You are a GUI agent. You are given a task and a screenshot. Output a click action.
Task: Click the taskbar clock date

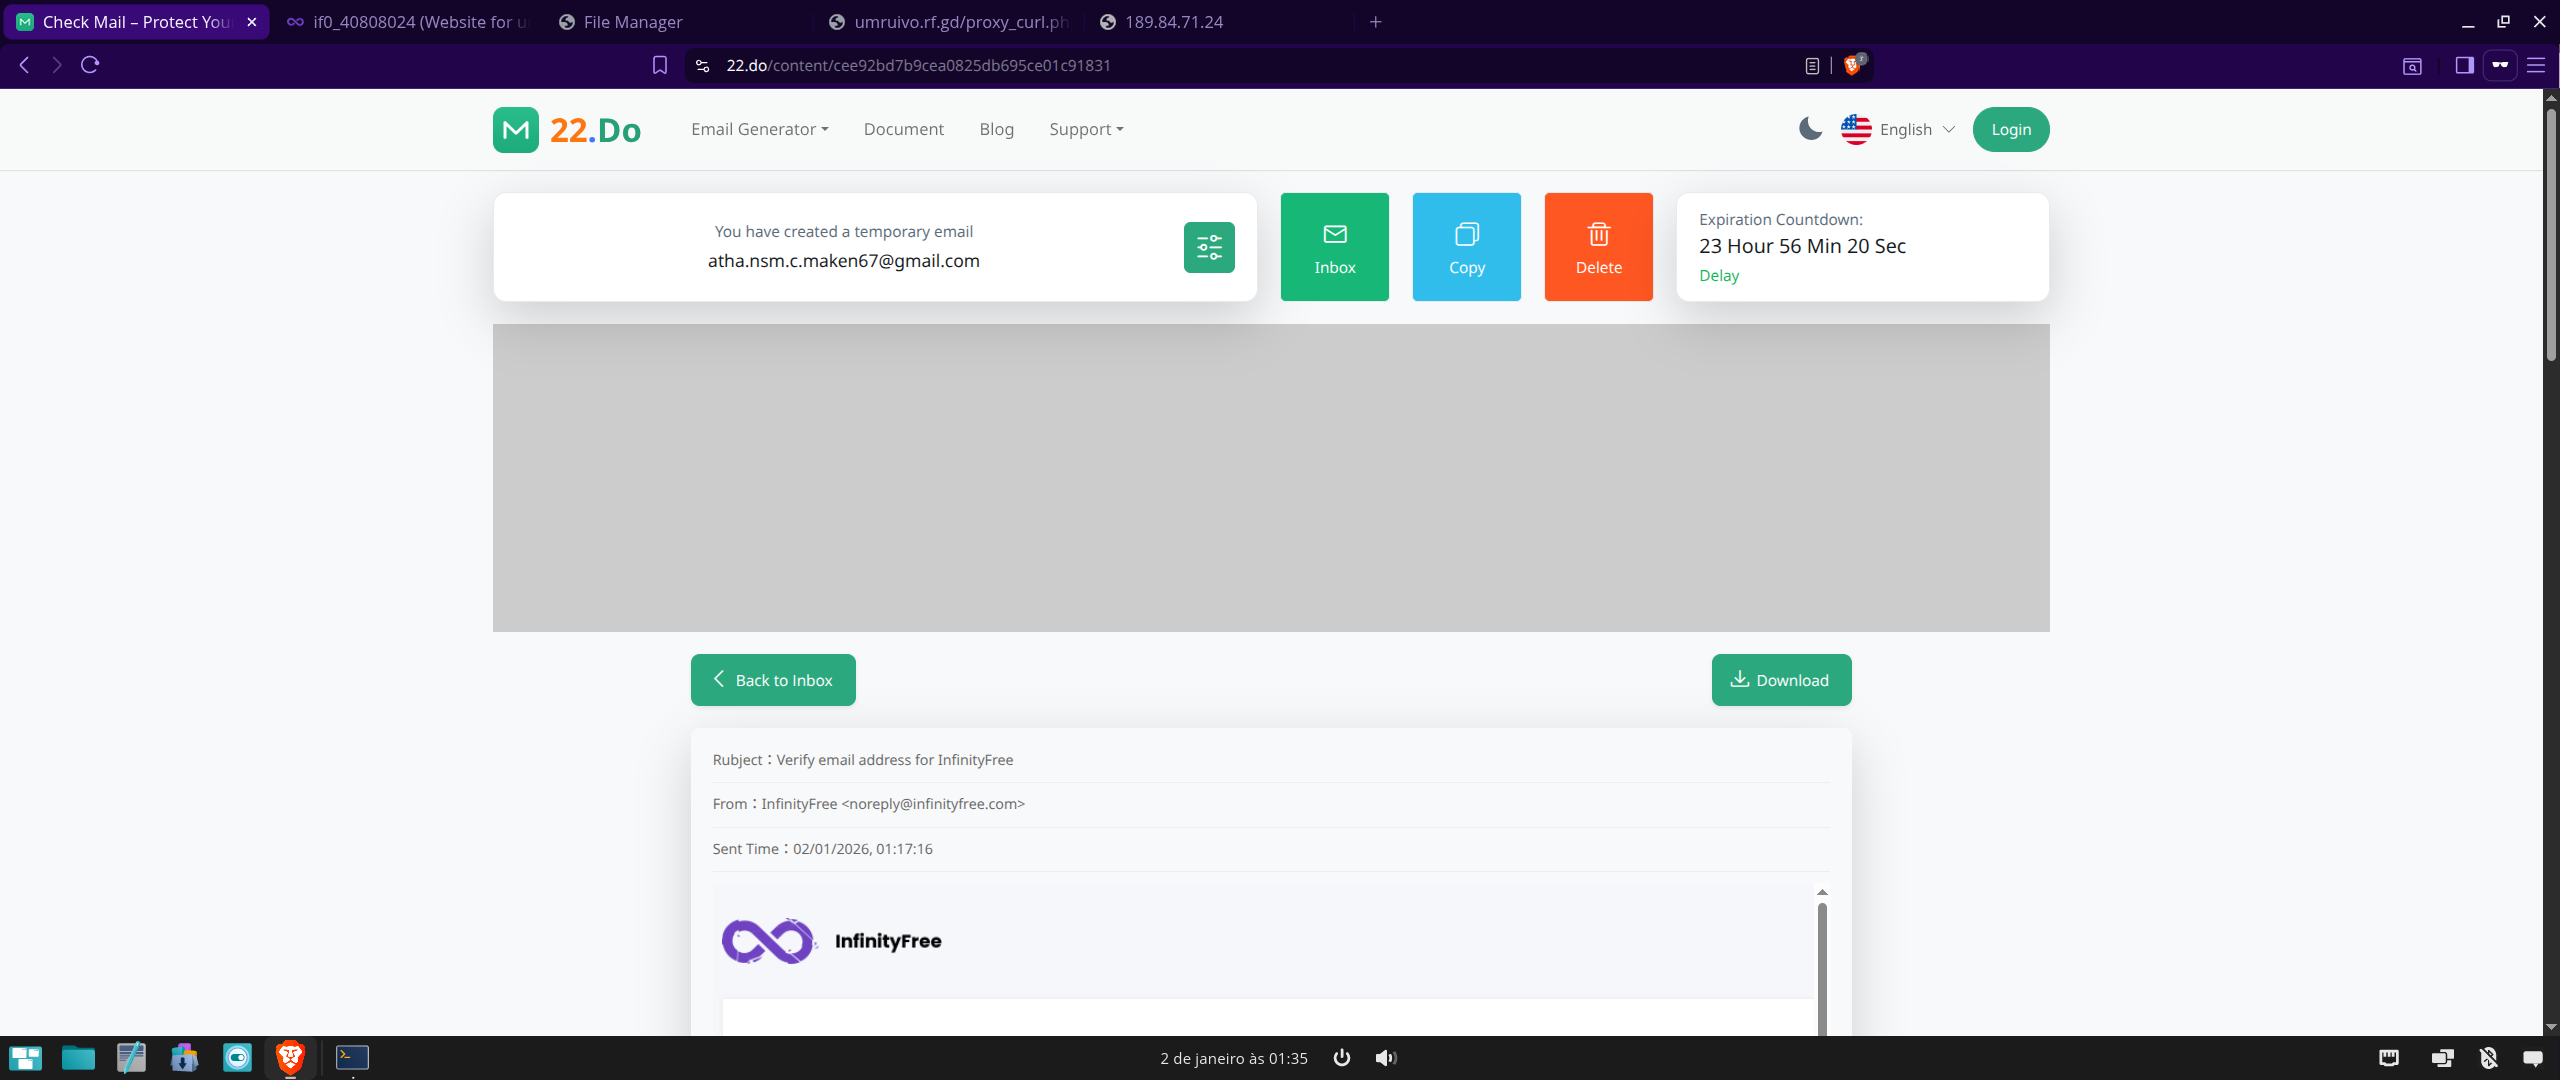[1233, 1058]
